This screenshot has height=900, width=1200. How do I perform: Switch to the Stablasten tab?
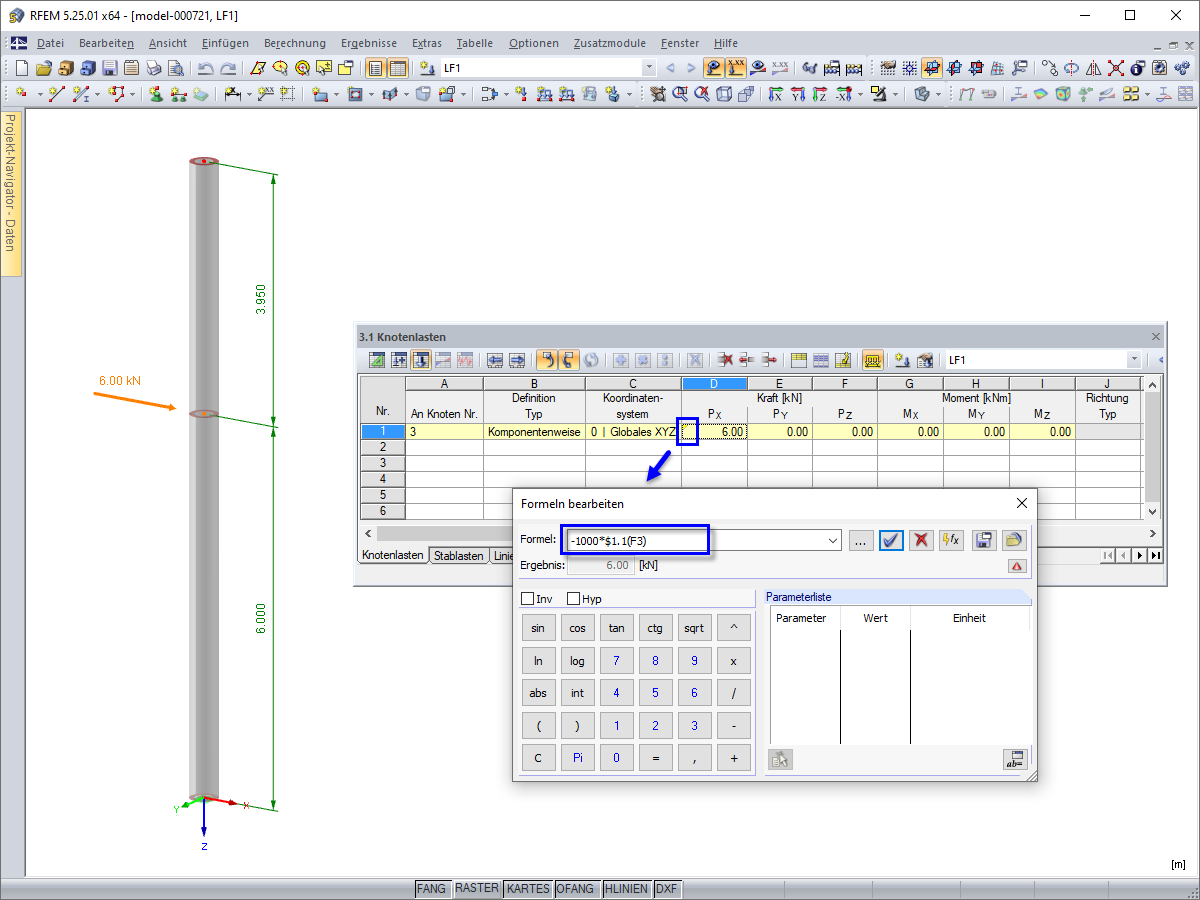pos(459,555)
